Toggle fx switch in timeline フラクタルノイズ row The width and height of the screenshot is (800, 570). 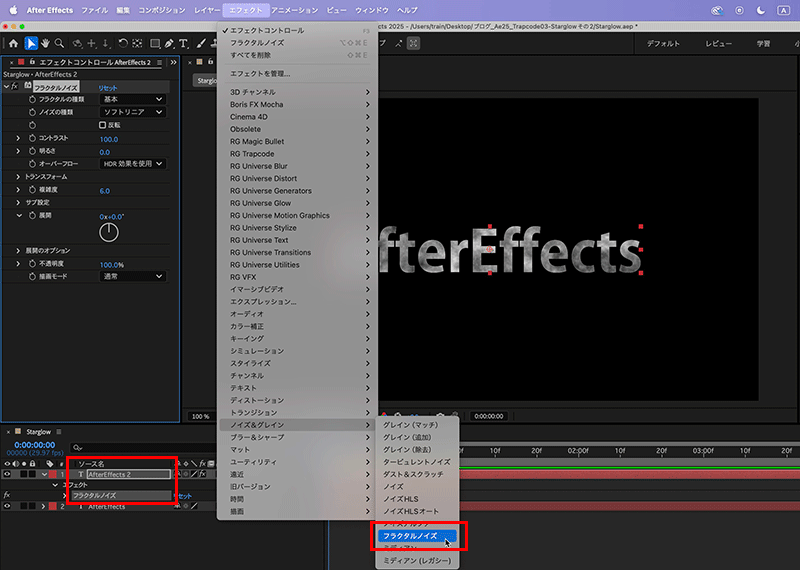(x=7, y=495)
